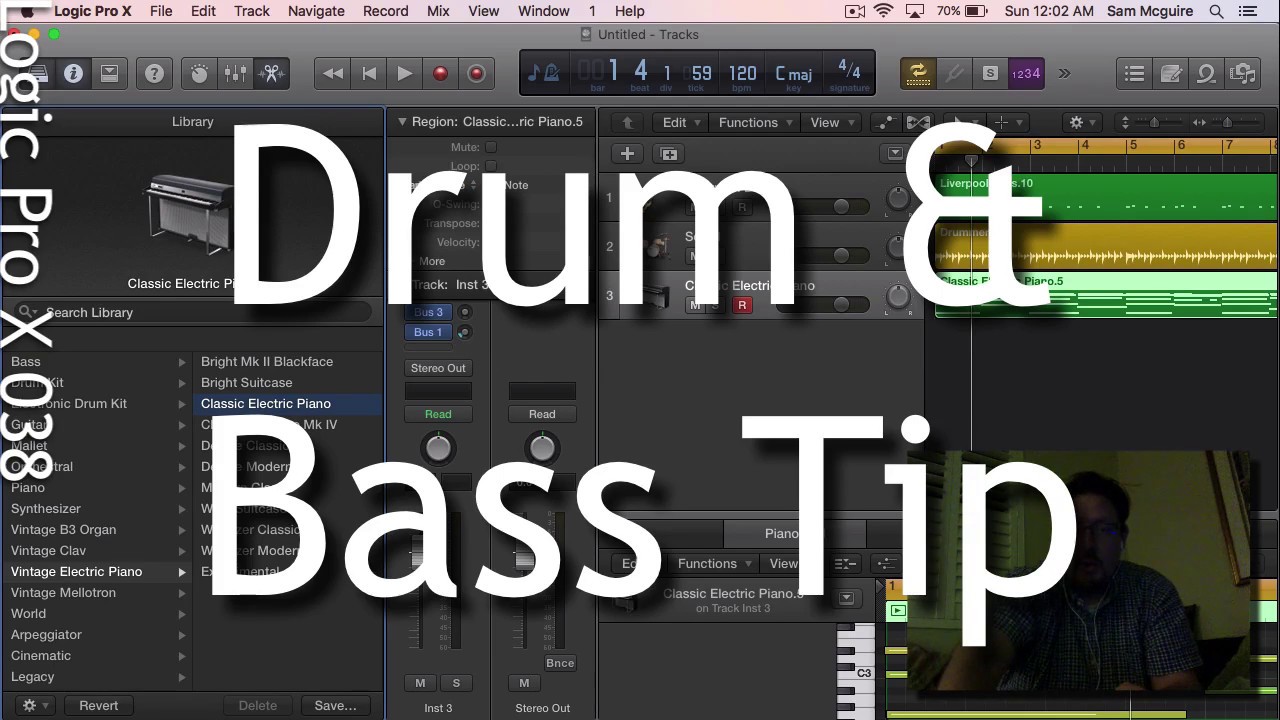The height and width of the screenshot is (720, 1280).
Task: Click the tracks area up-arrow hierarchy button
Action: (627, 122)
